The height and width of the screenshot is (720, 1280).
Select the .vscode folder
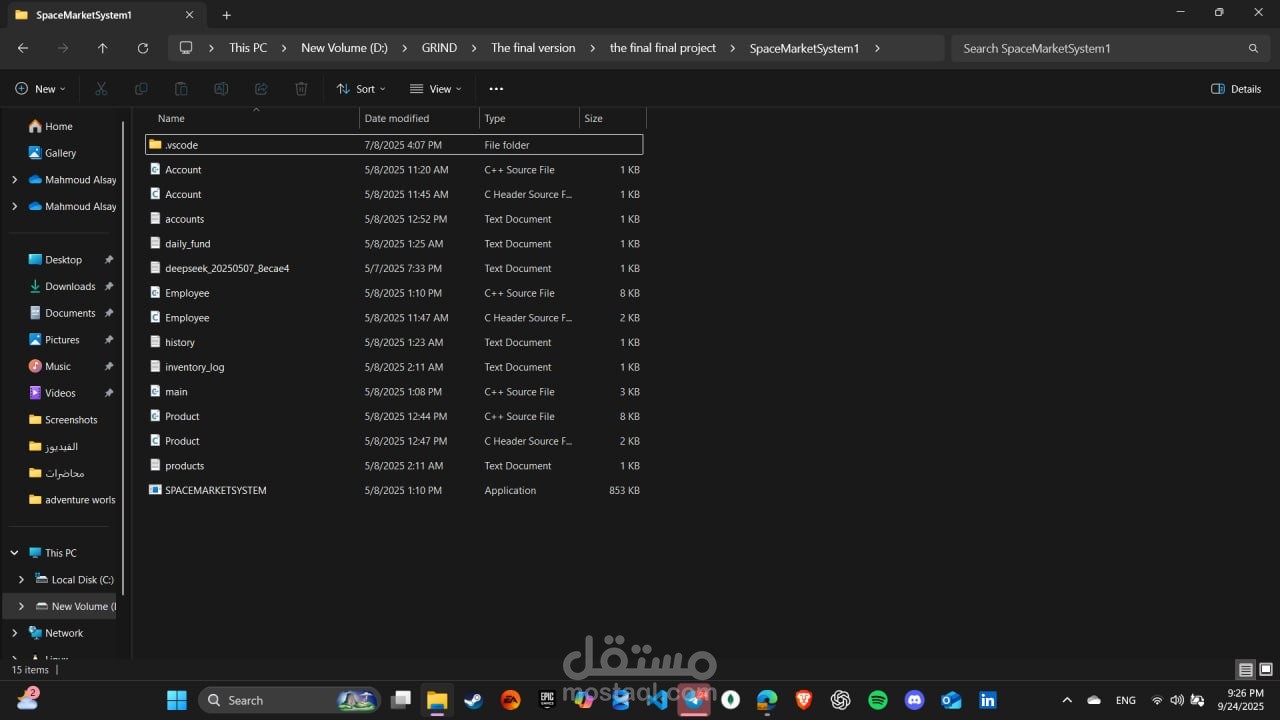[x=394, y=145]
